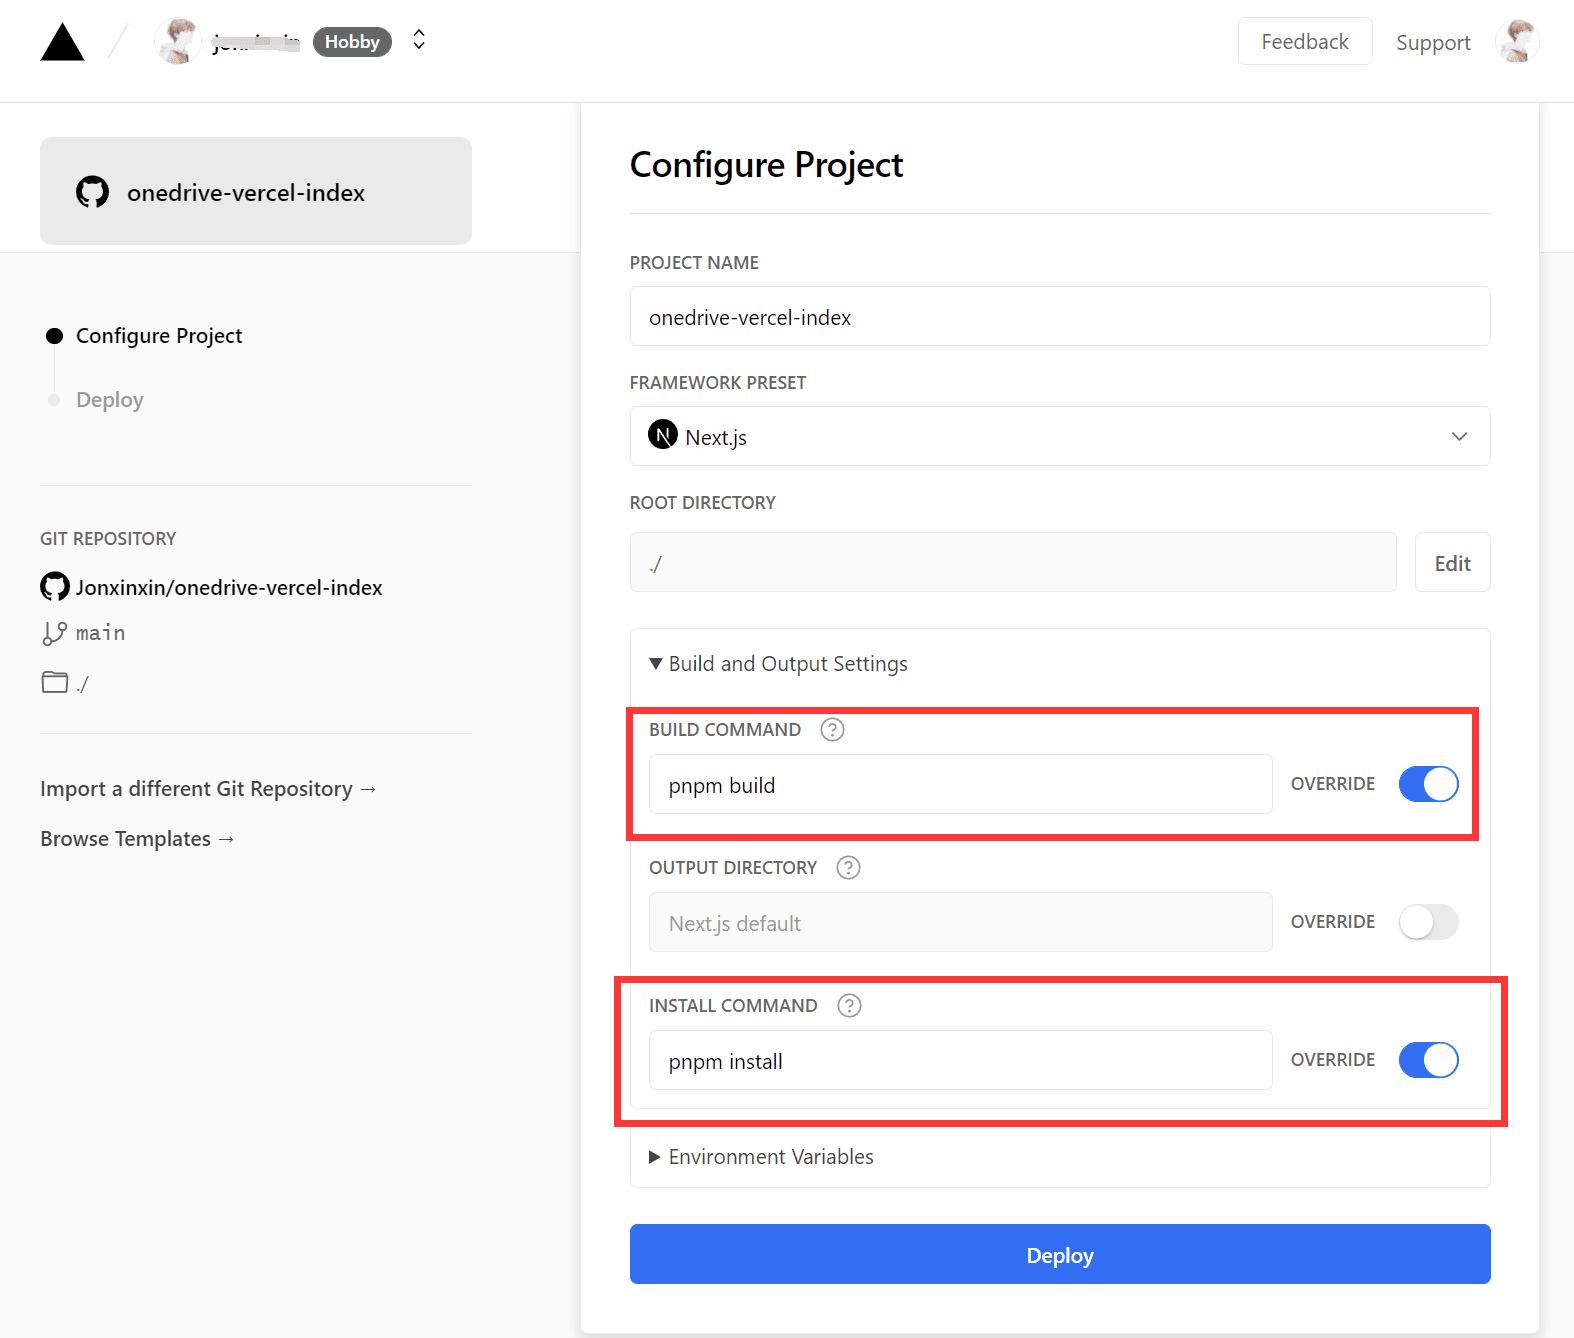Open the team switcher chevron icon
This screenshot has height=1338, width=1574.
(x=419, y=40)
